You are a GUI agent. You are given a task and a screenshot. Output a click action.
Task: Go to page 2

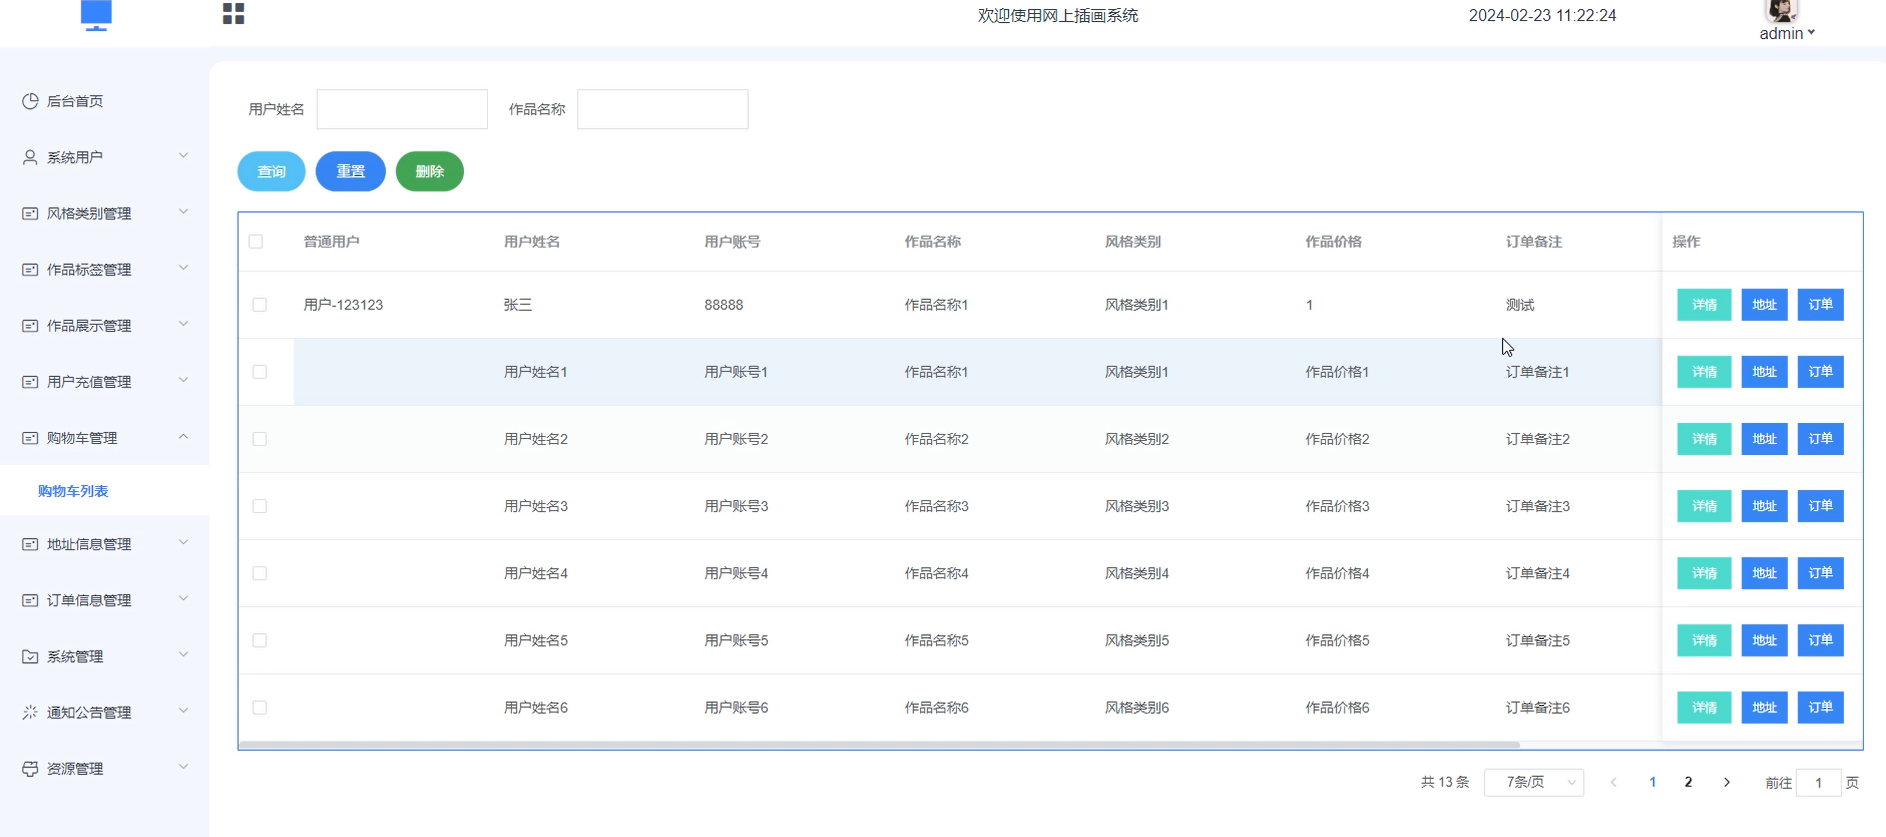(1688, 782)
